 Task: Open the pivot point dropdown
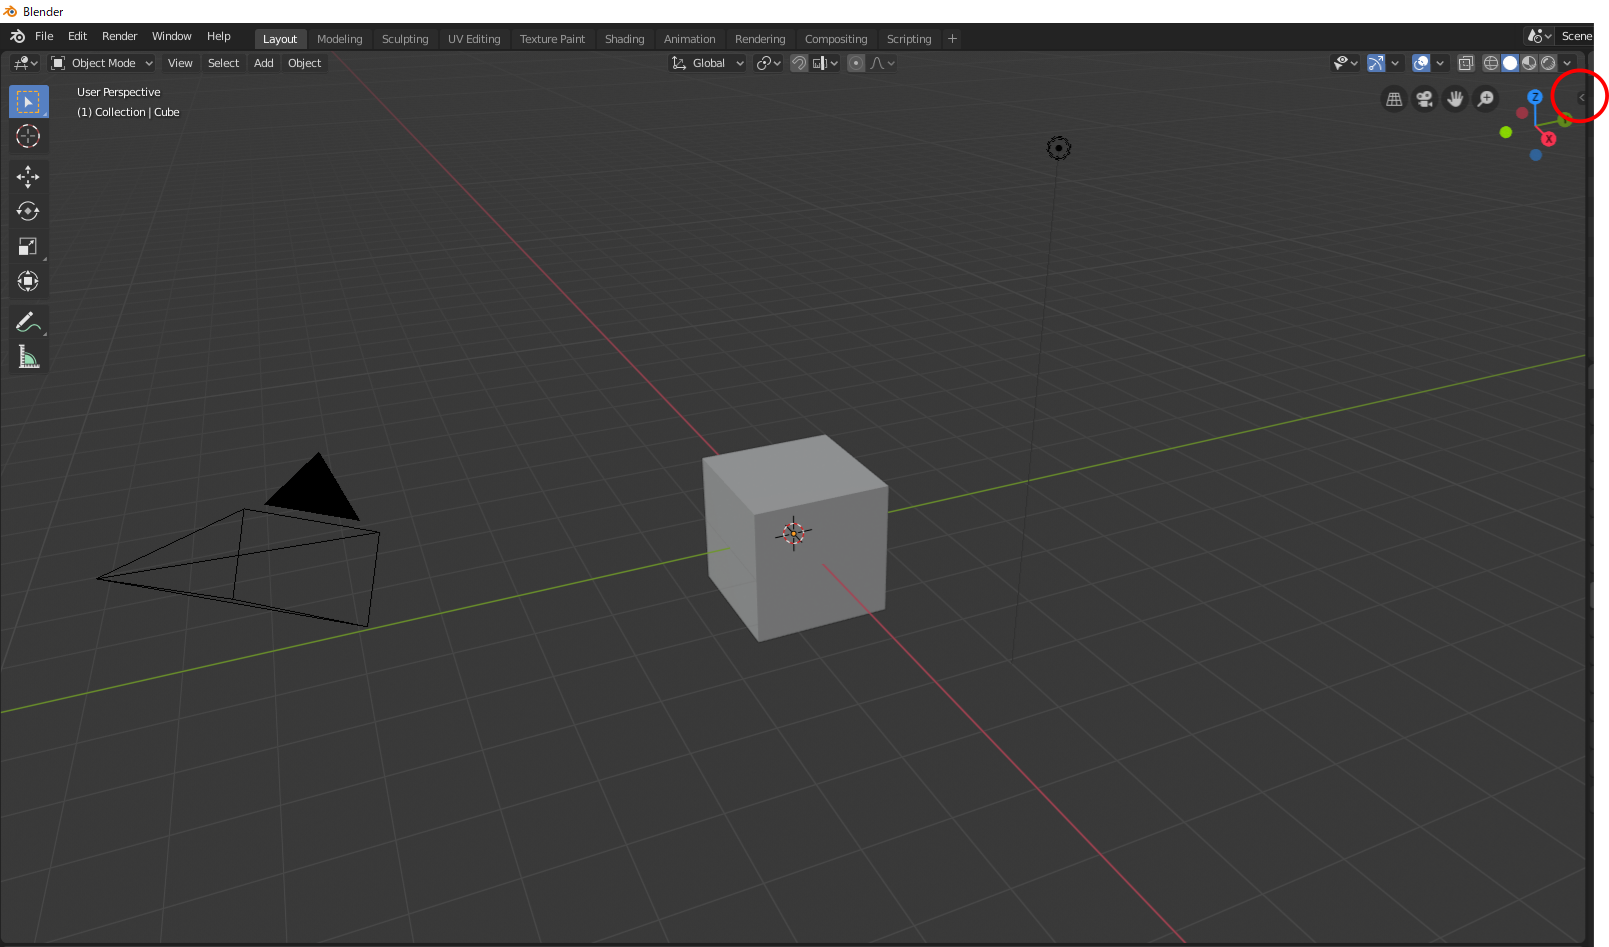pos(768,63)
